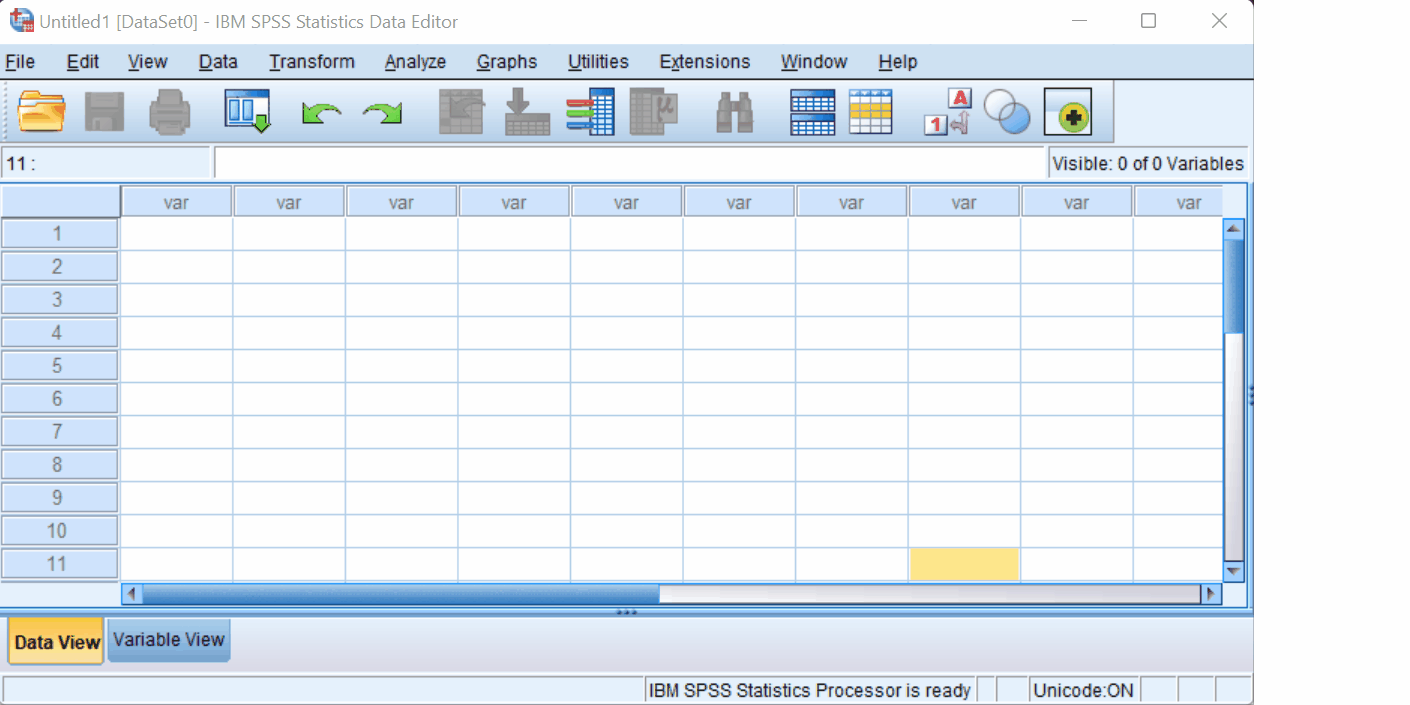Open the Split File tool
The width and height of the screenshot is (1410, 705).
pyautogui.click(x=811, y=111)
